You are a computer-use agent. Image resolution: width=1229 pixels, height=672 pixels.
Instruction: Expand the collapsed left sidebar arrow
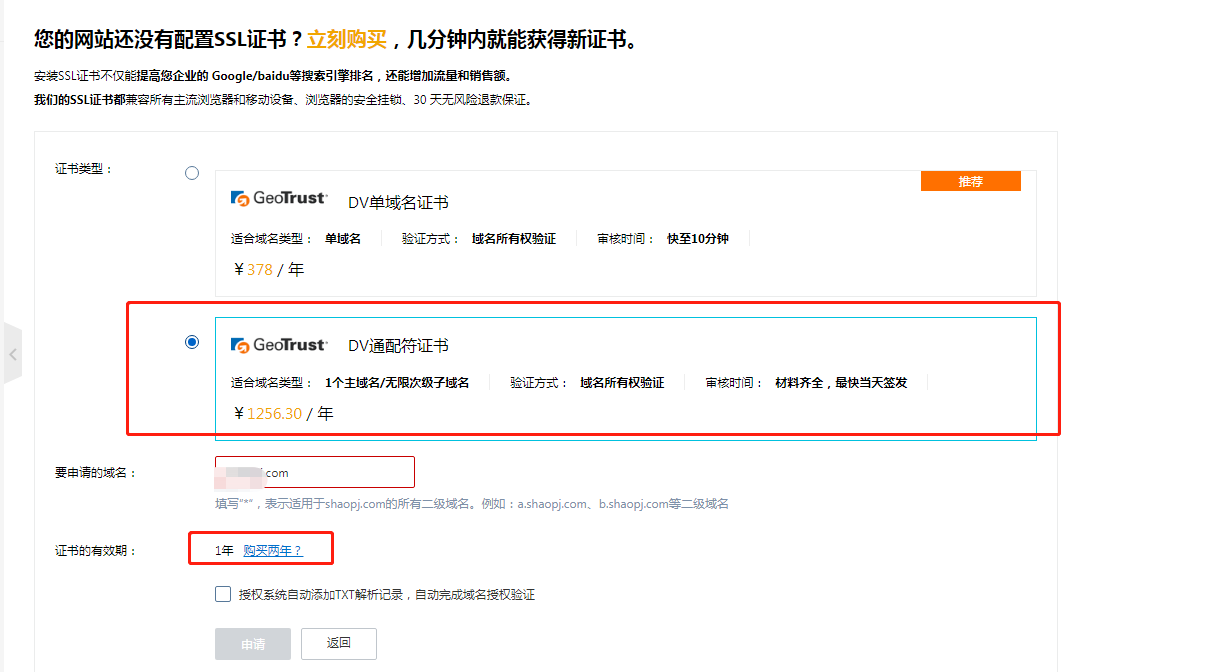click(x=12, y=354)
